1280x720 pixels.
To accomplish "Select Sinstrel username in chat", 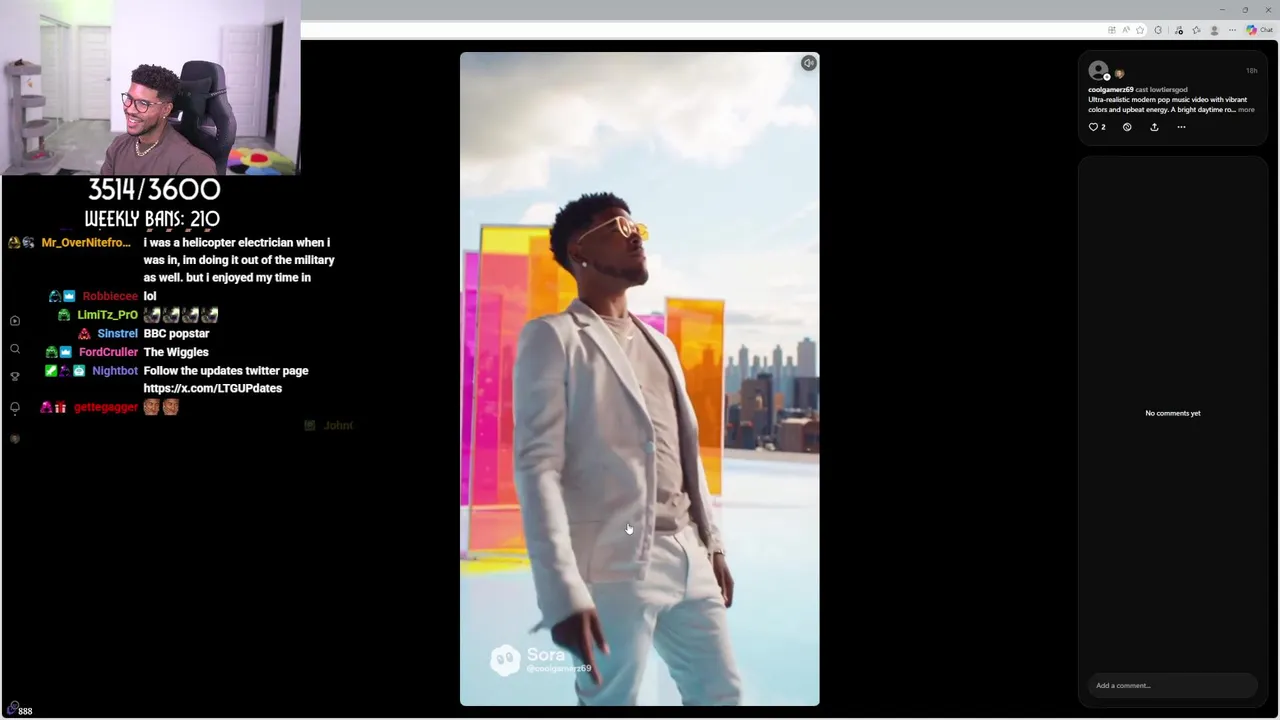I will [x=117, y=333].
